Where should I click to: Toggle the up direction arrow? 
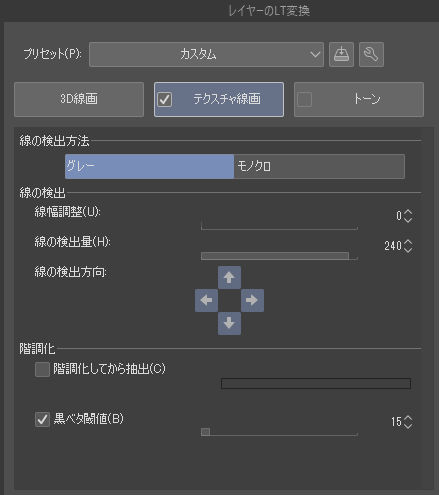point(229,277)
